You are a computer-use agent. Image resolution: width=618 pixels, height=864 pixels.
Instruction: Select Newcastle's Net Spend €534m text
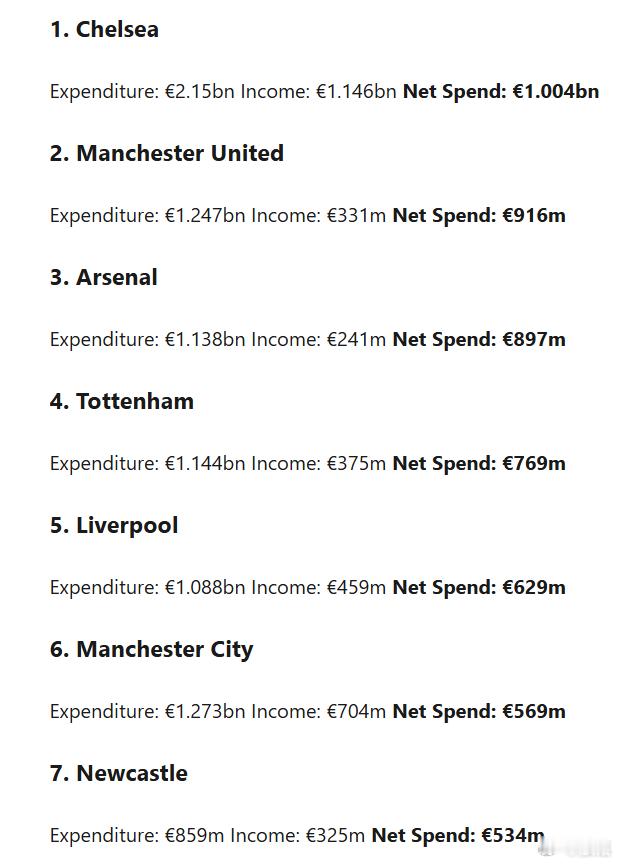point(458,835)
